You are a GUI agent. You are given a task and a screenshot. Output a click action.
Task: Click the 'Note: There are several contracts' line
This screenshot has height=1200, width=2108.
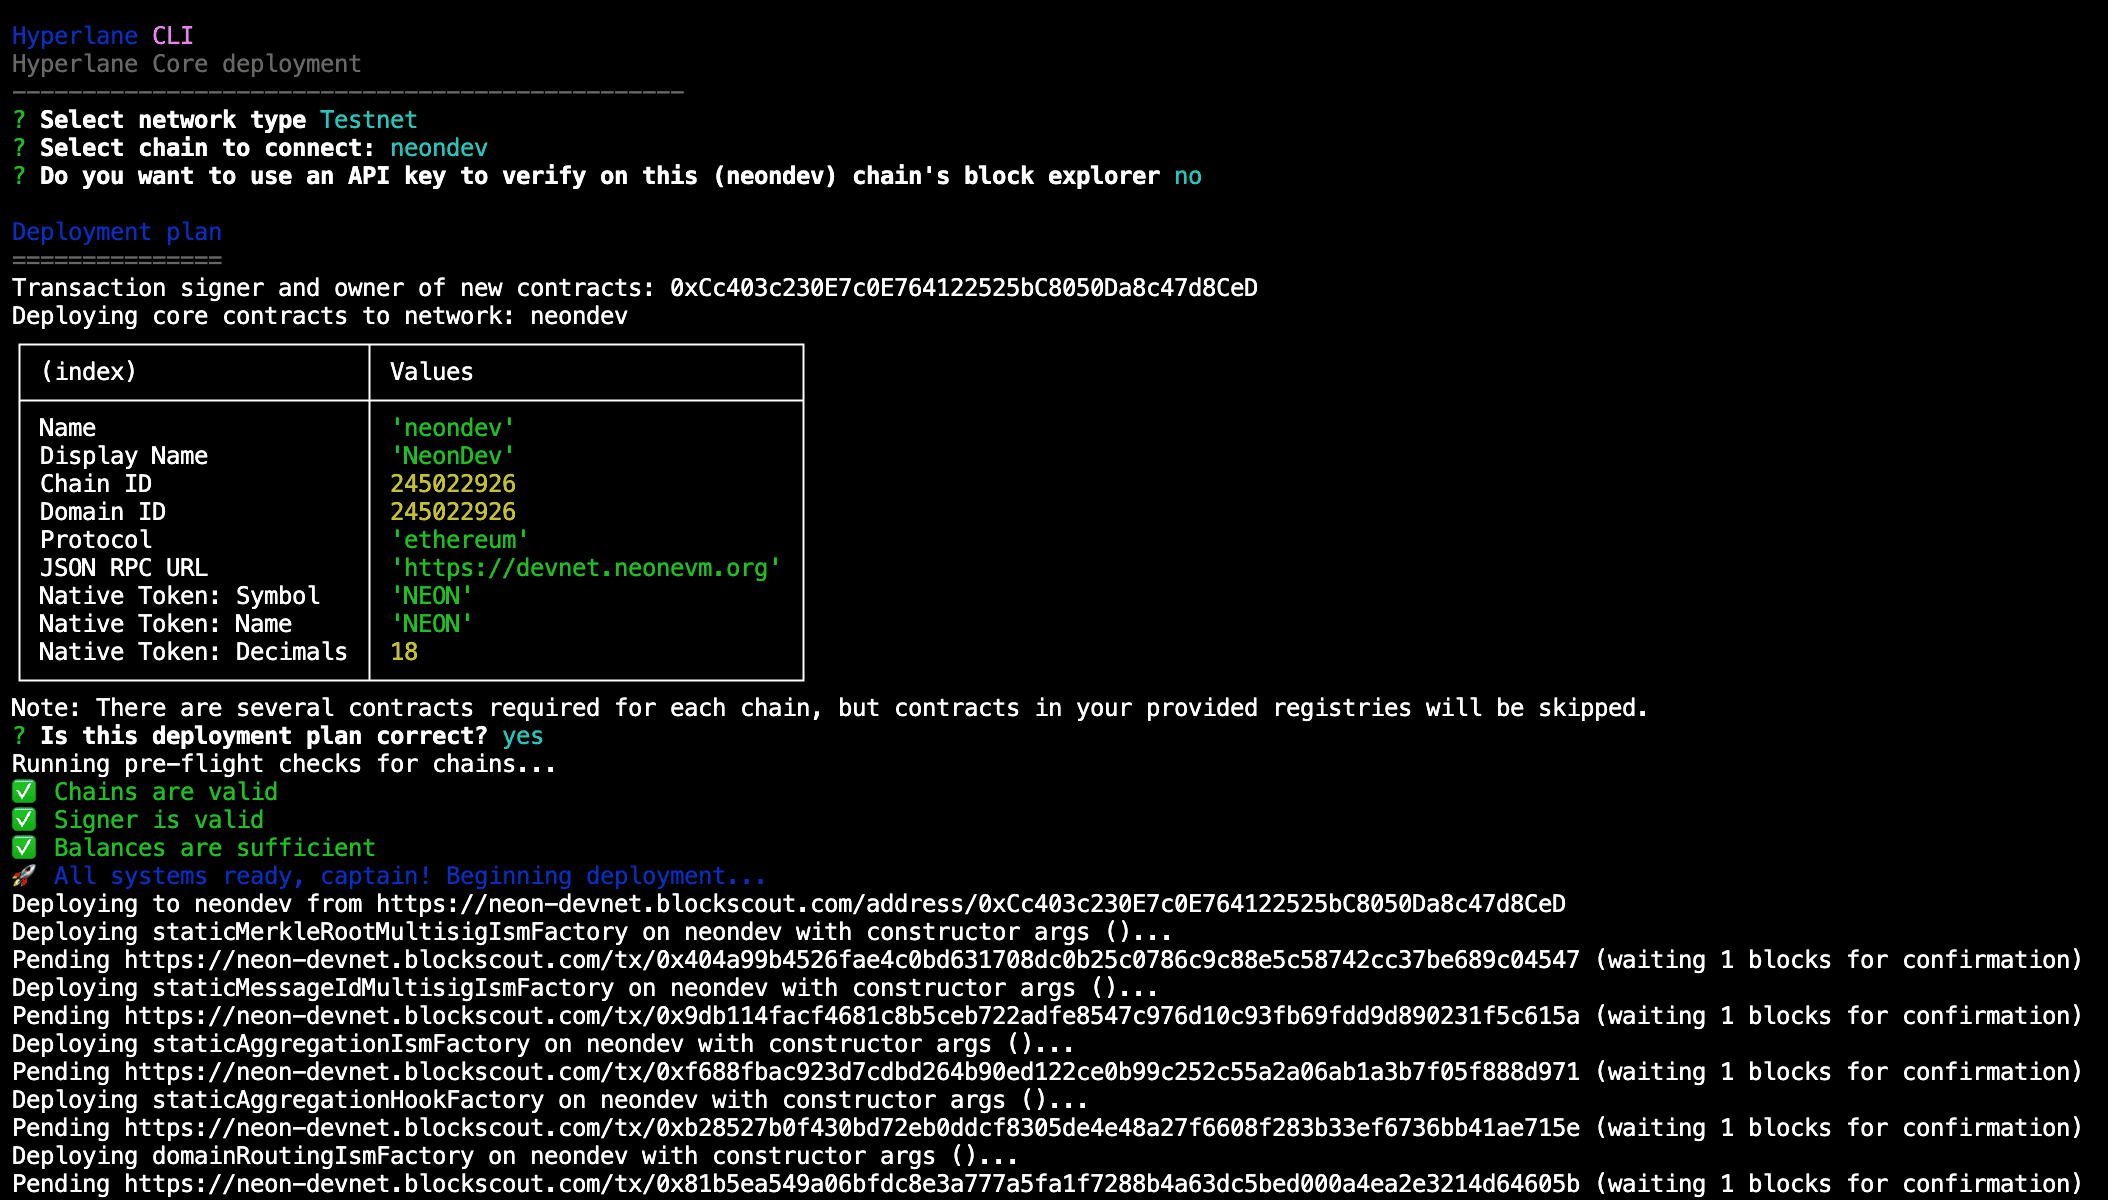(x=829, y=708)
